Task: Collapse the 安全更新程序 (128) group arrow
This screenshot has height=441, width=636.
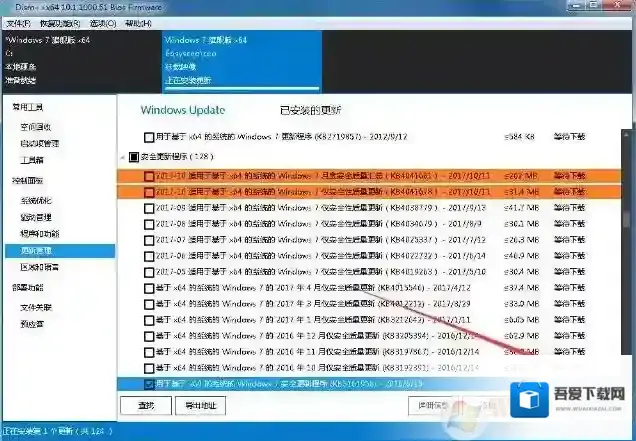Action: pos(123,157)
